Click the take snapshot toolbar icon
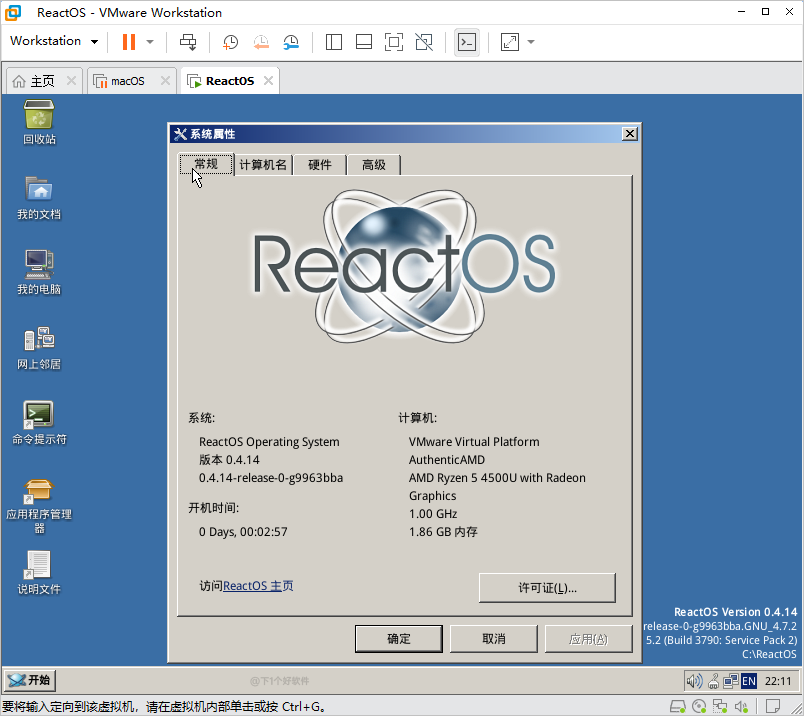The image size is (804, 716). [230, 42]
